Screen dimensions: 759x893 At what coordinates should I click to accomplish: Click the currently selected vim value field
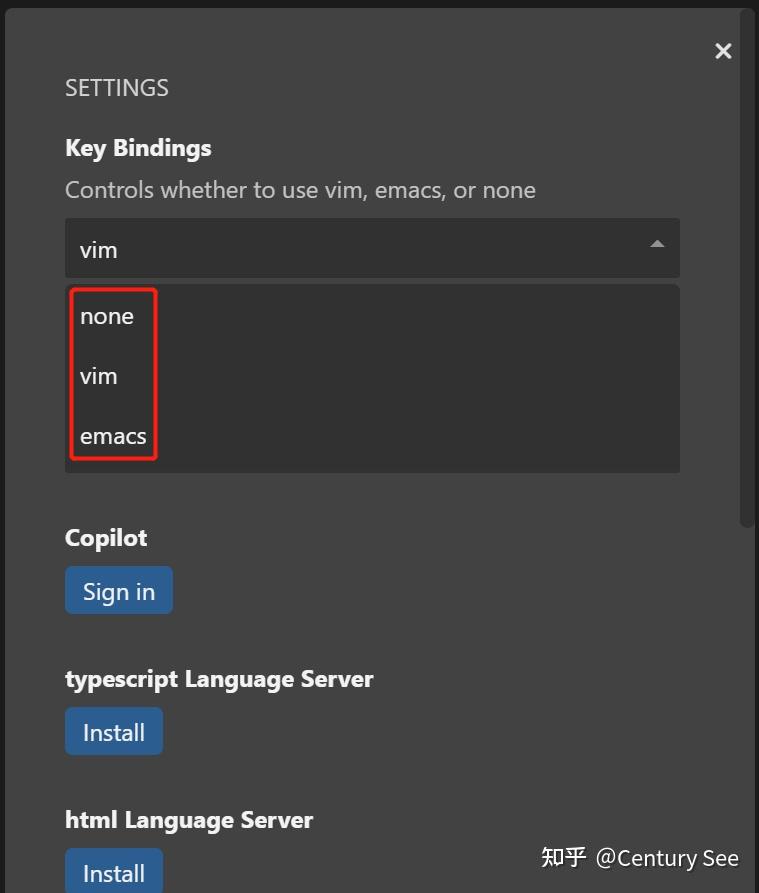tap(98, 249)
